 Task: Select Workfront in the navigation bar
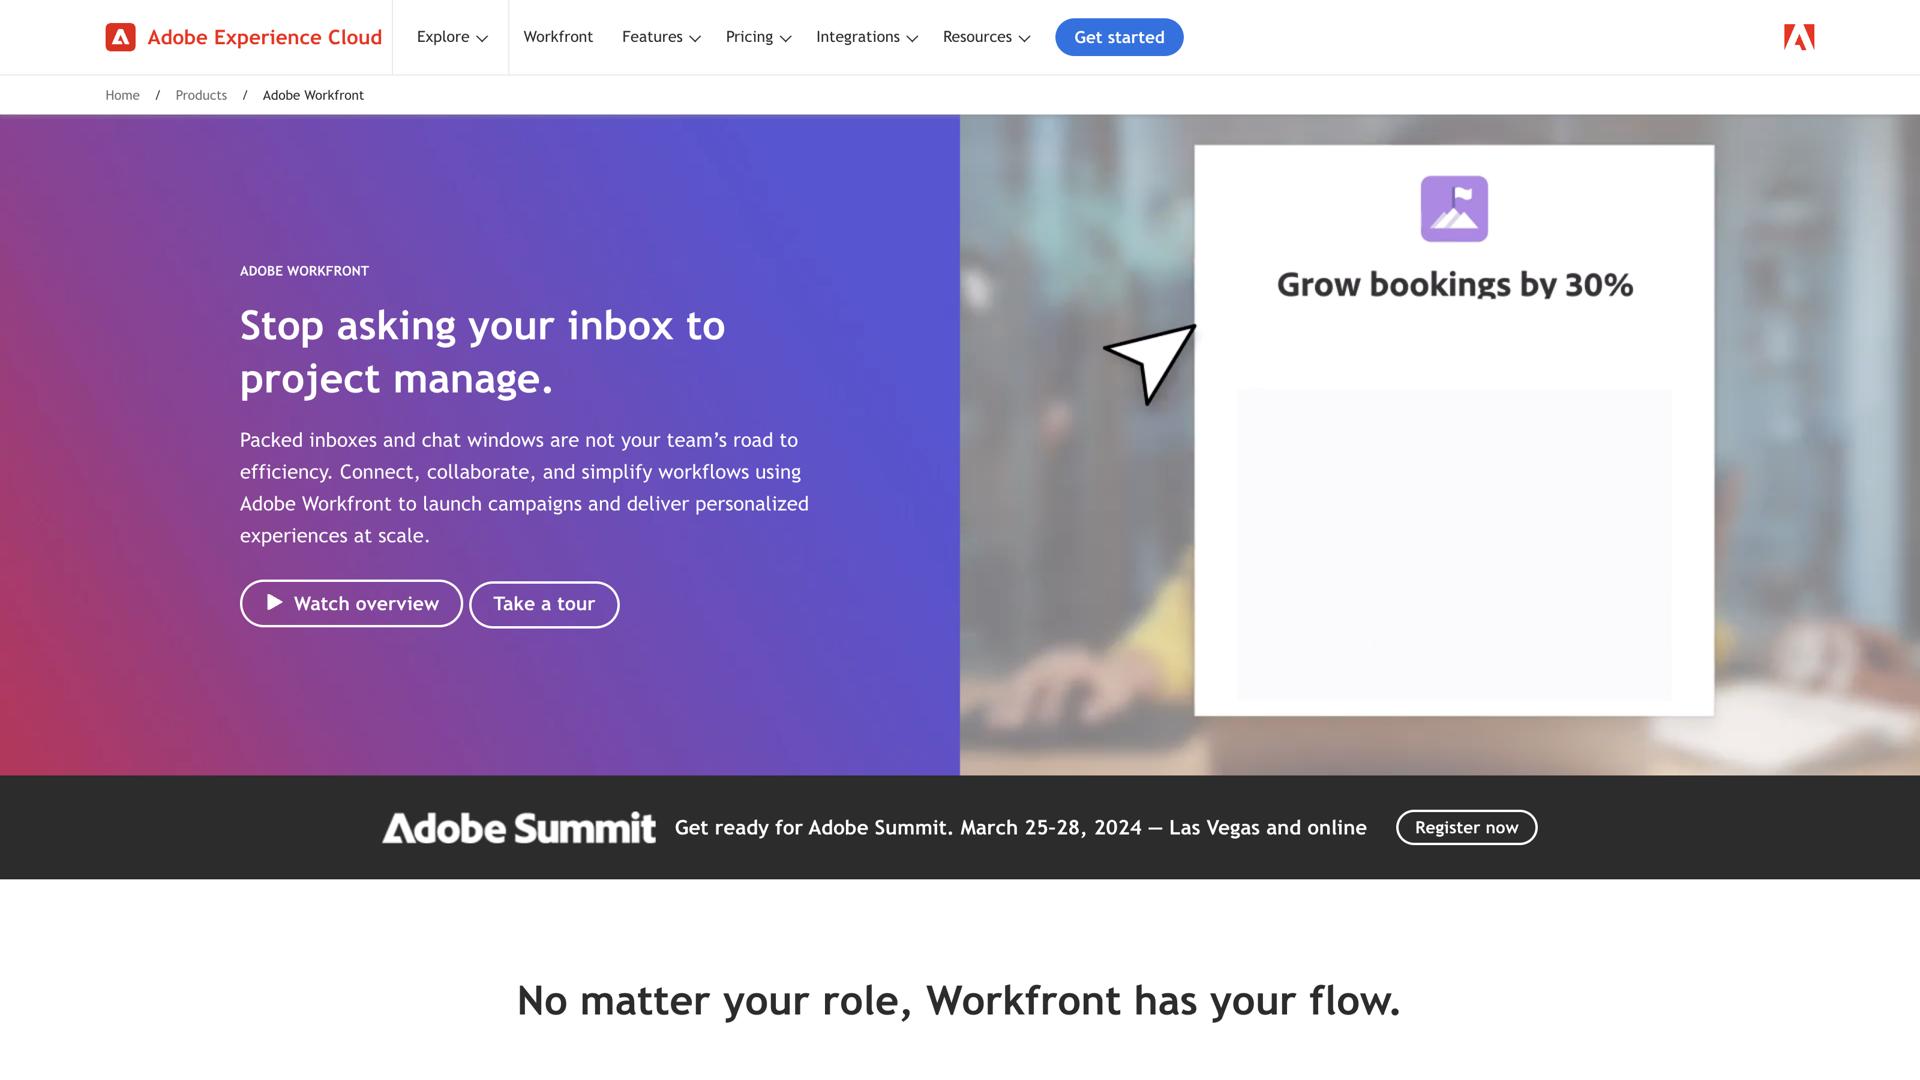[x=558, y=37]
